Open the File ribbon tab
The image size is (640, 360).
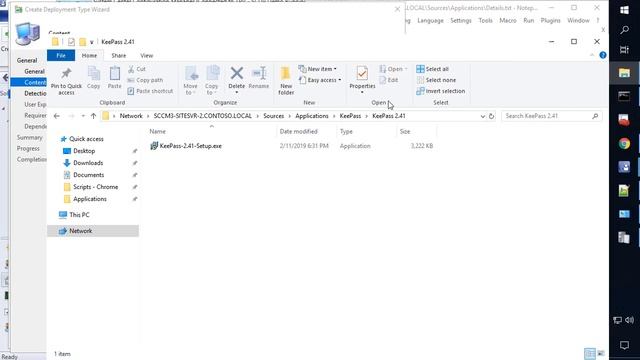tap(61, 56)
